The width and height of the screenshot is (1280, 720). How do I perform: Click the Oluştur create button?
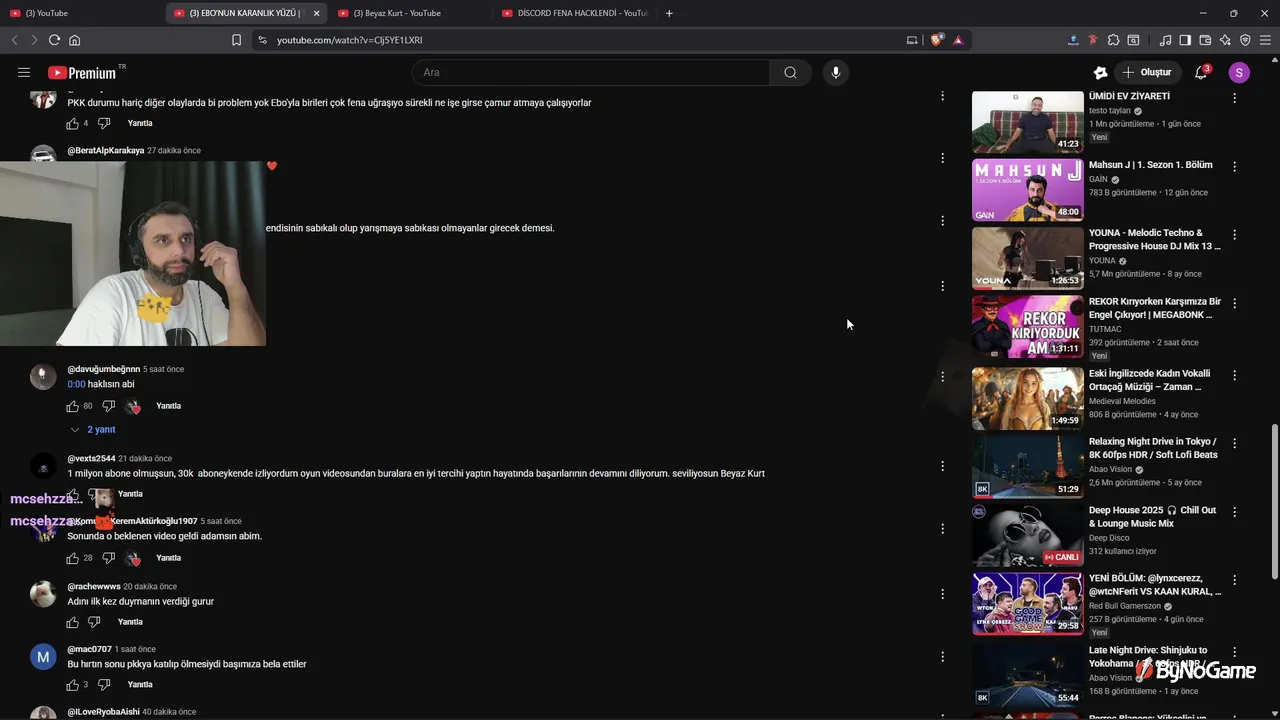[x=1148, y=72]
